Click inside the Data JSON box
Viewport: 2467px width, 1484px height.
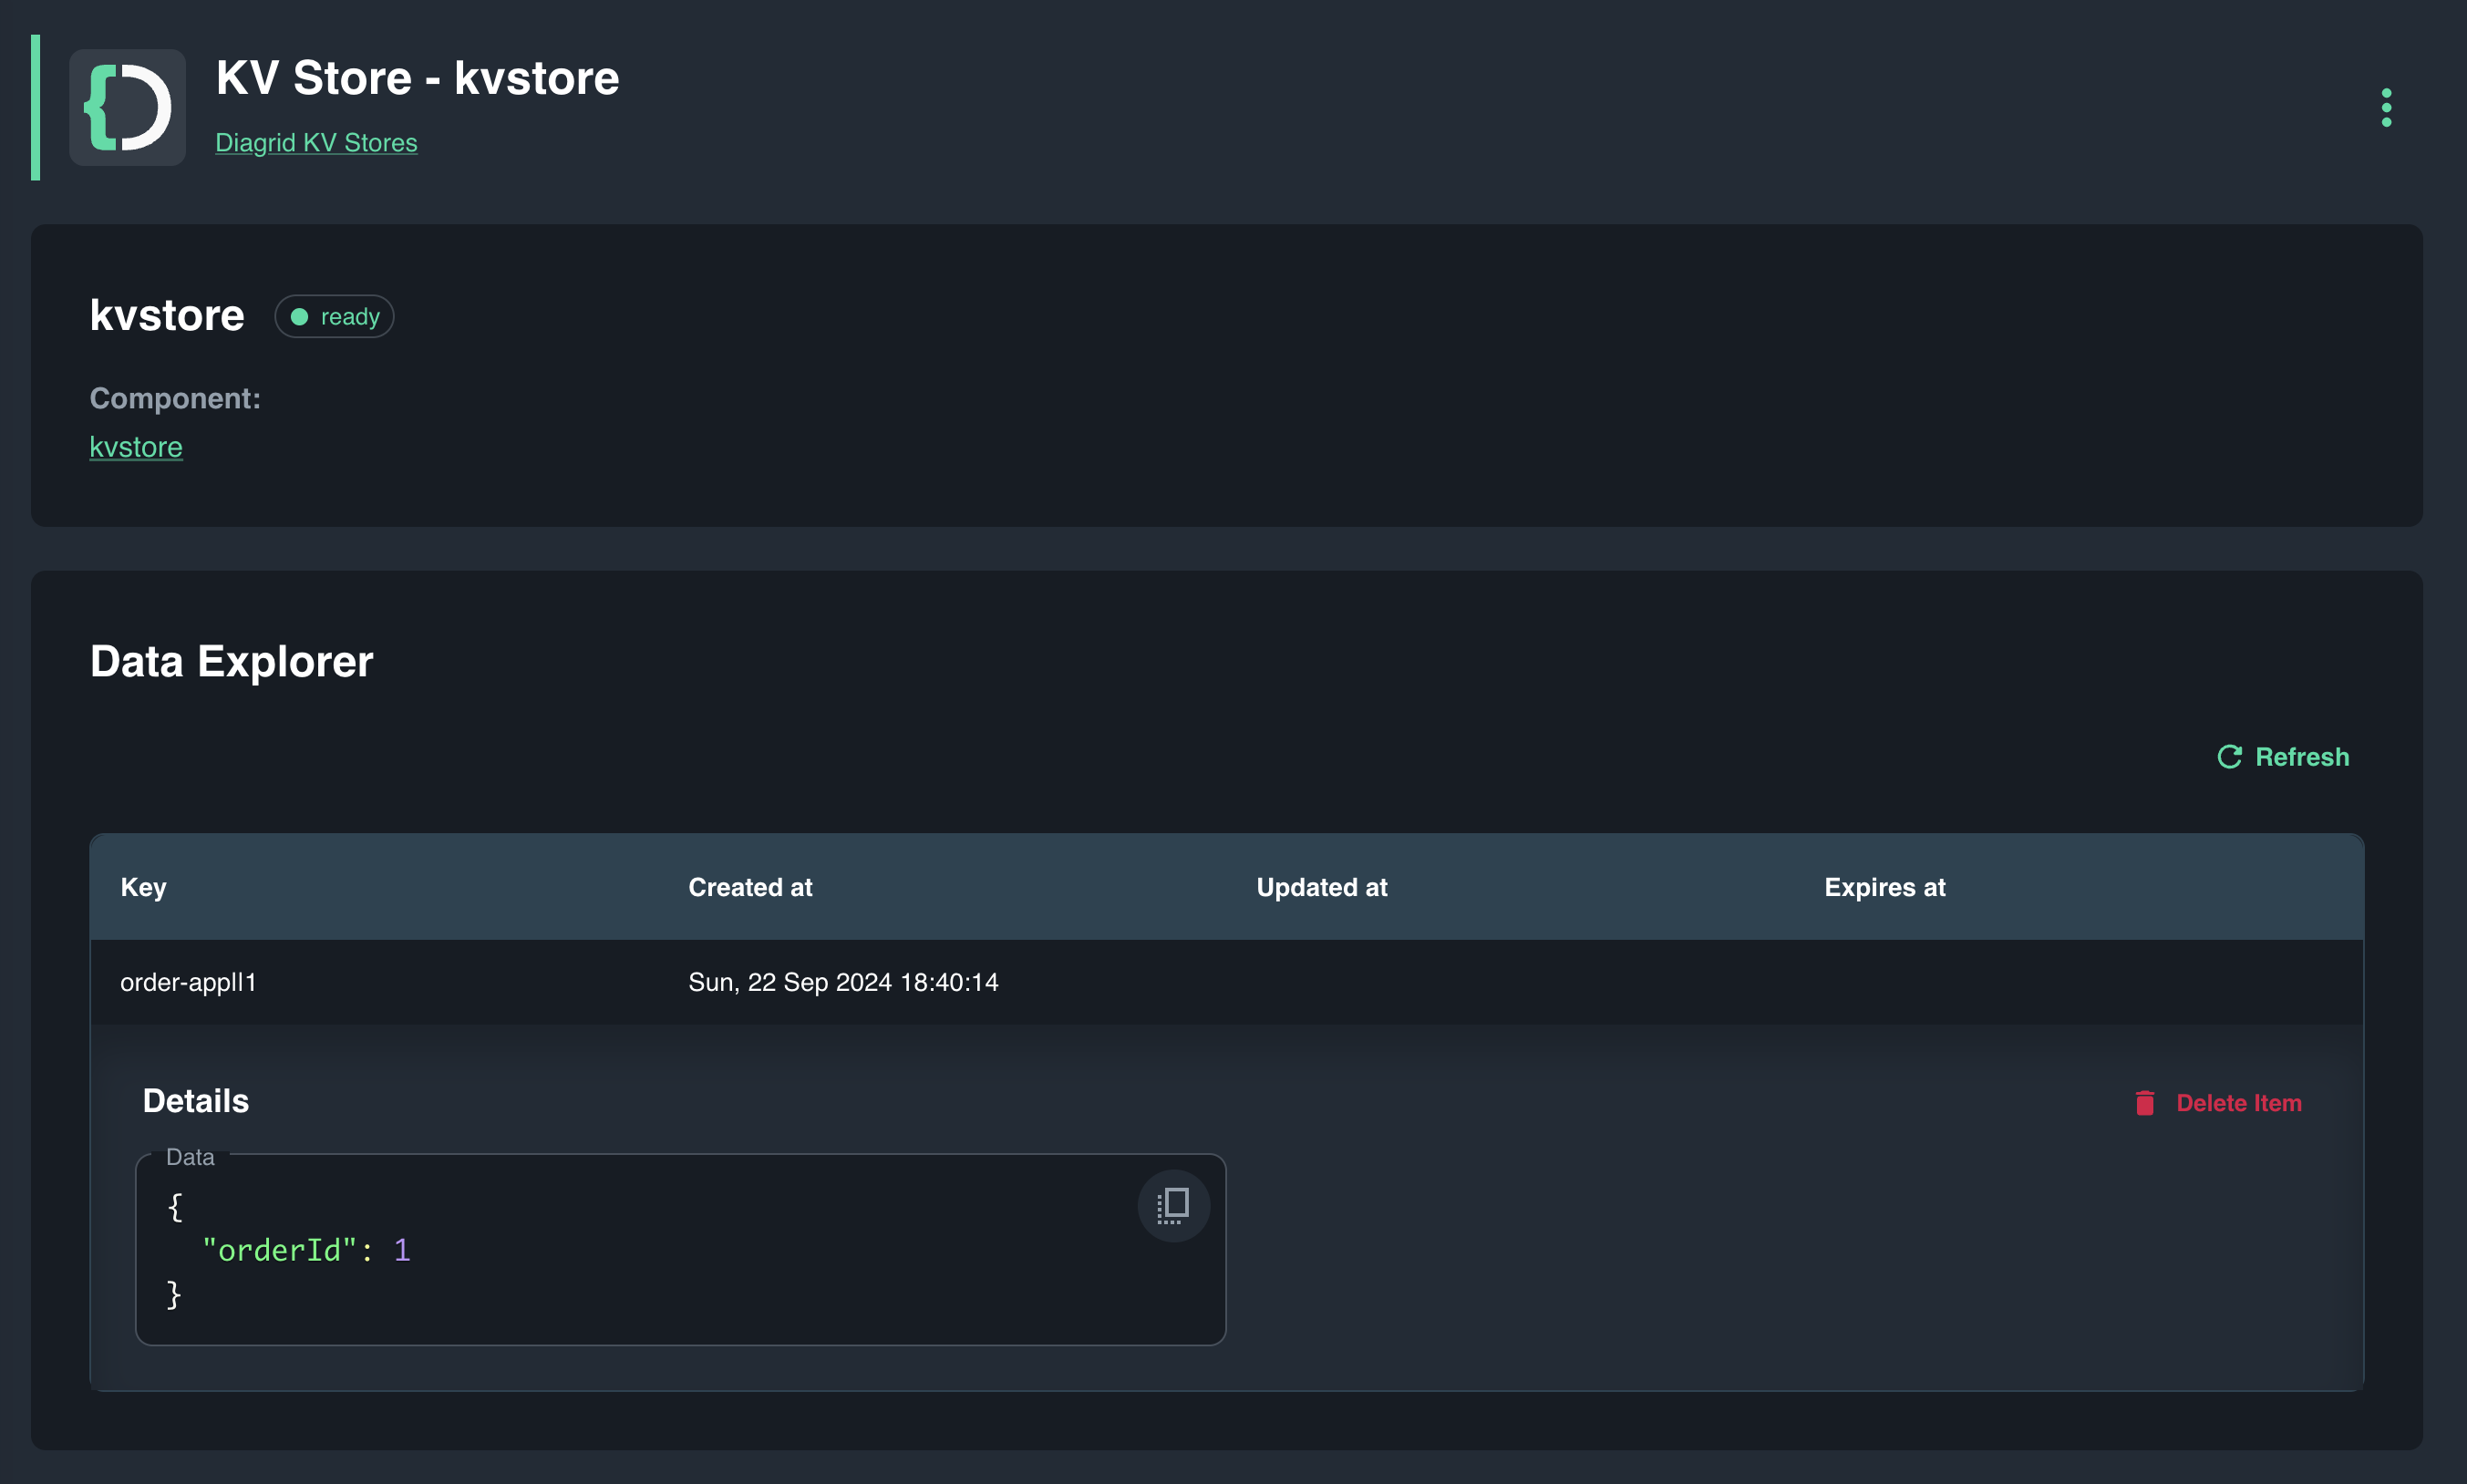click(x=680, y=1250)
